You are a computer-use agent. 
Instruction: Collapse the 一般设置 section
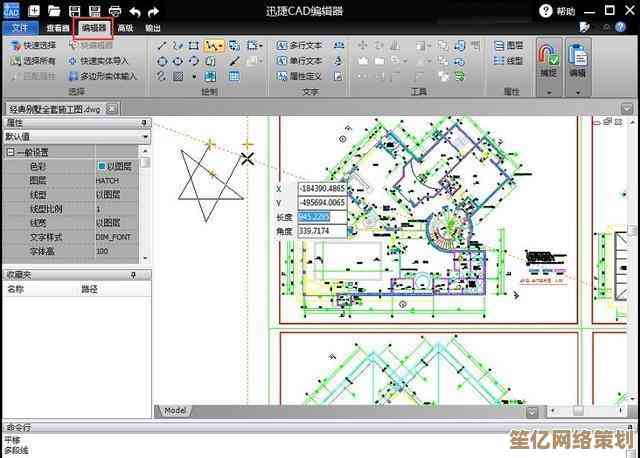(10, 152)
